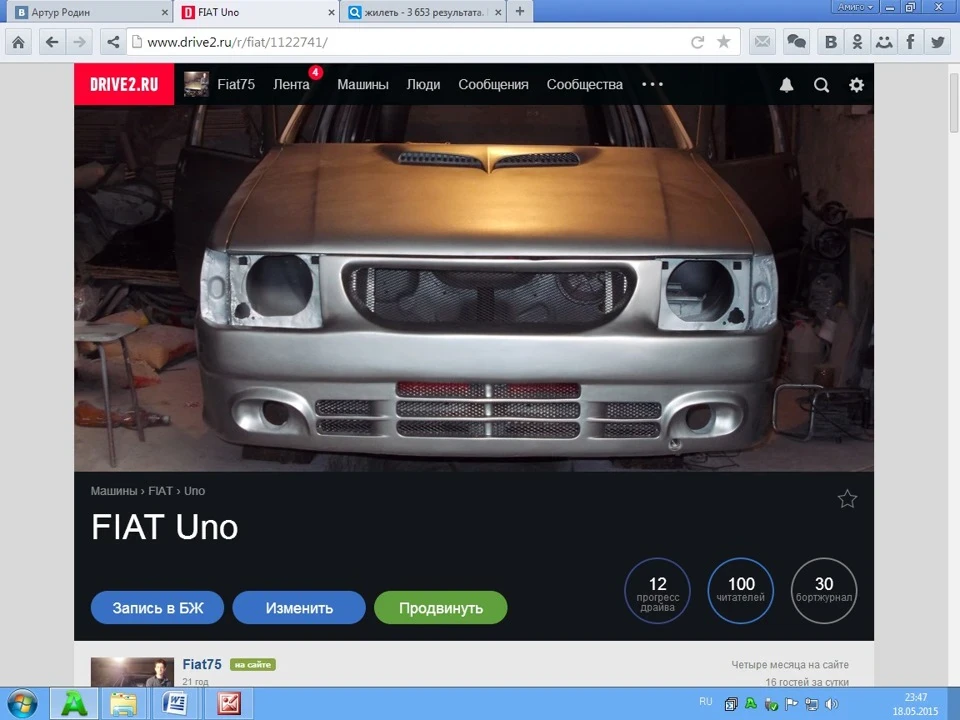This screenshot has width=960, height=720.
Task: Open FIAT breadcrumb link
Action: pyautogui.click(x=160, y=491)
